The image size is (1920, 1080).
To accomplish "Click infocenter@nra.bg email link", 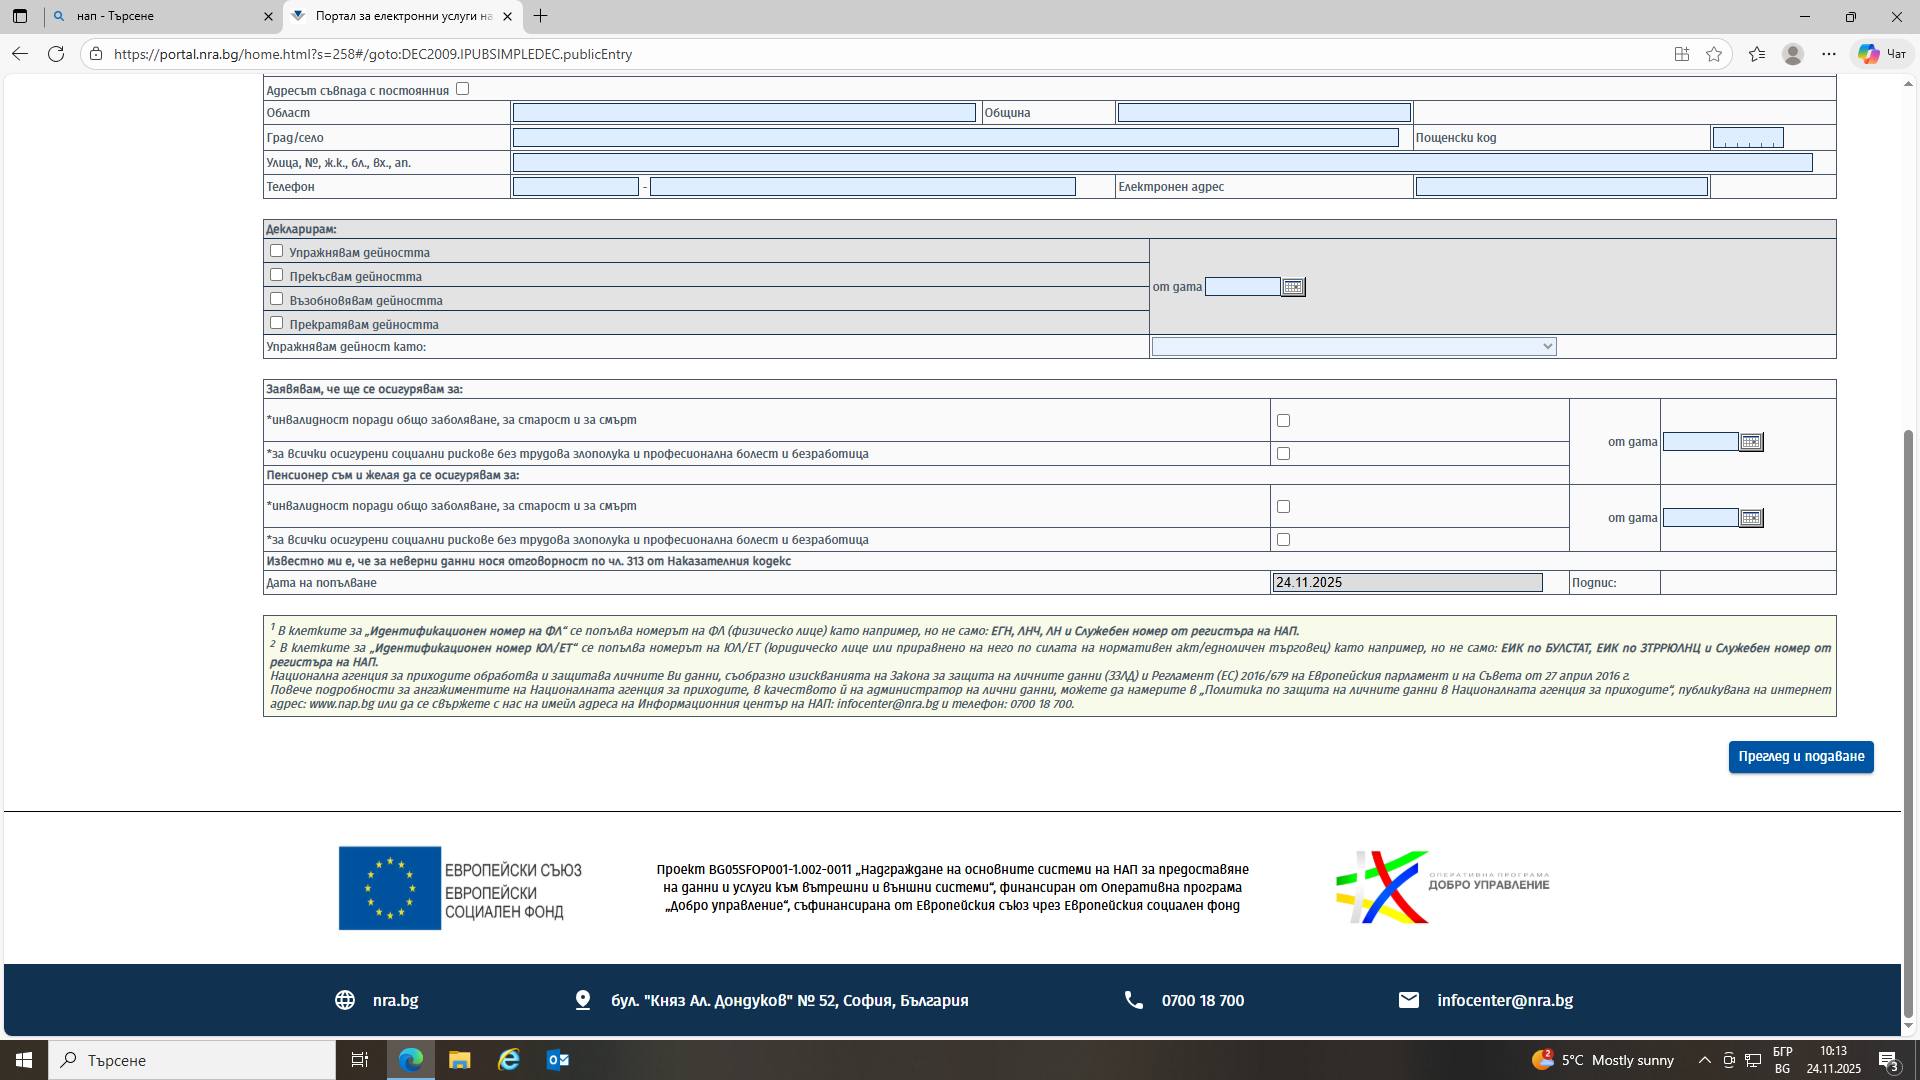I will coord(1505,1000).
